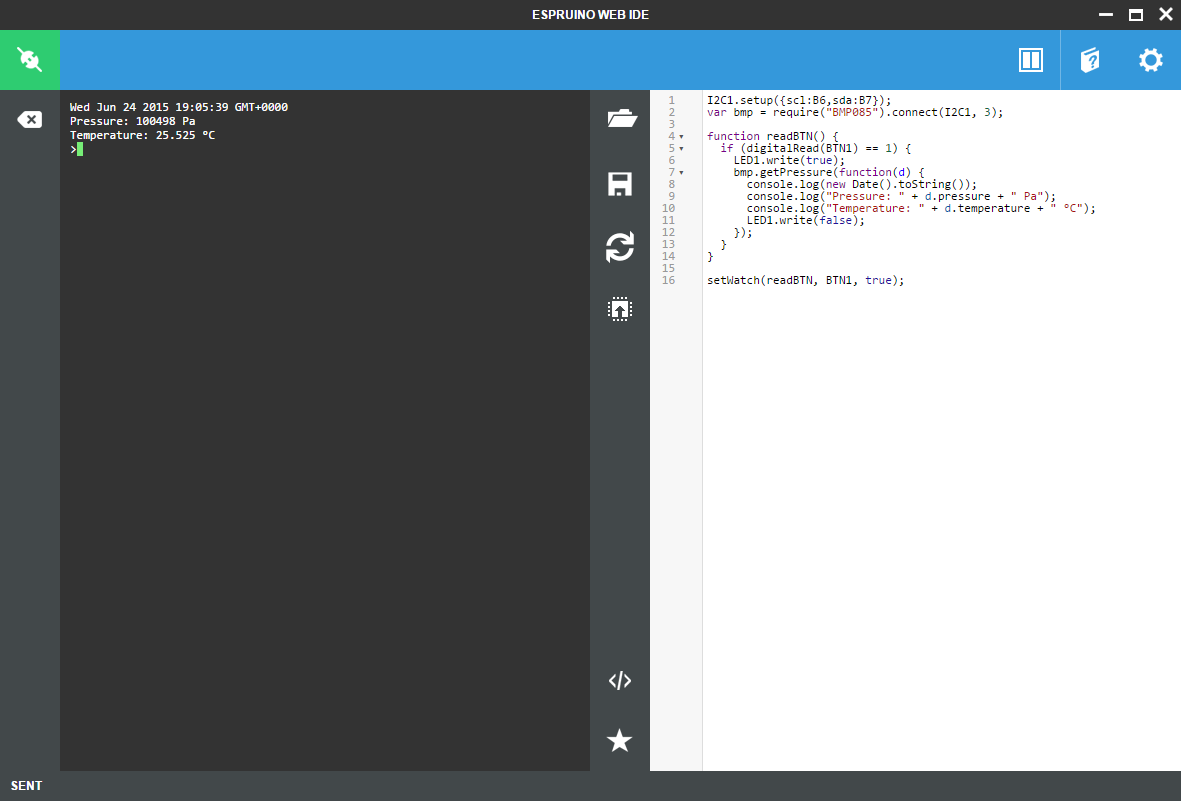This screenshot has height=801, width=1181.
Task: Switch to the graphical editor via code brackets icon
Action: [x=620, y=681]
